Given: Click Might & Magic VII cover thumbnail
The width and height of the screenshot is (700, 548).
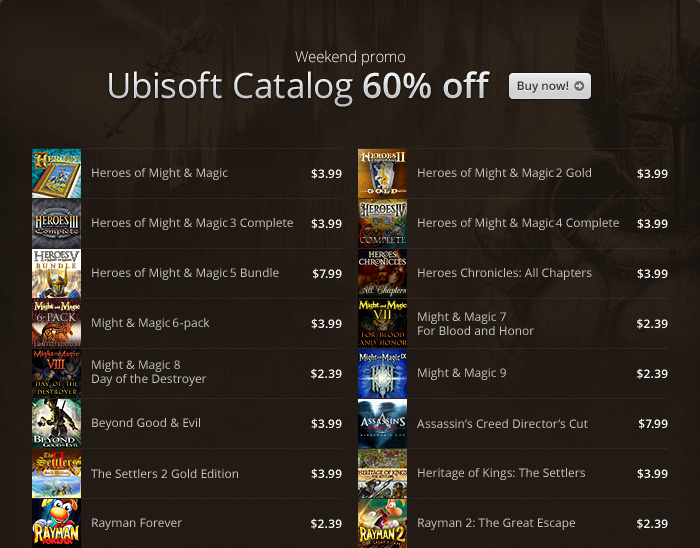Looking at the screenshot, I should coord(383,324).
